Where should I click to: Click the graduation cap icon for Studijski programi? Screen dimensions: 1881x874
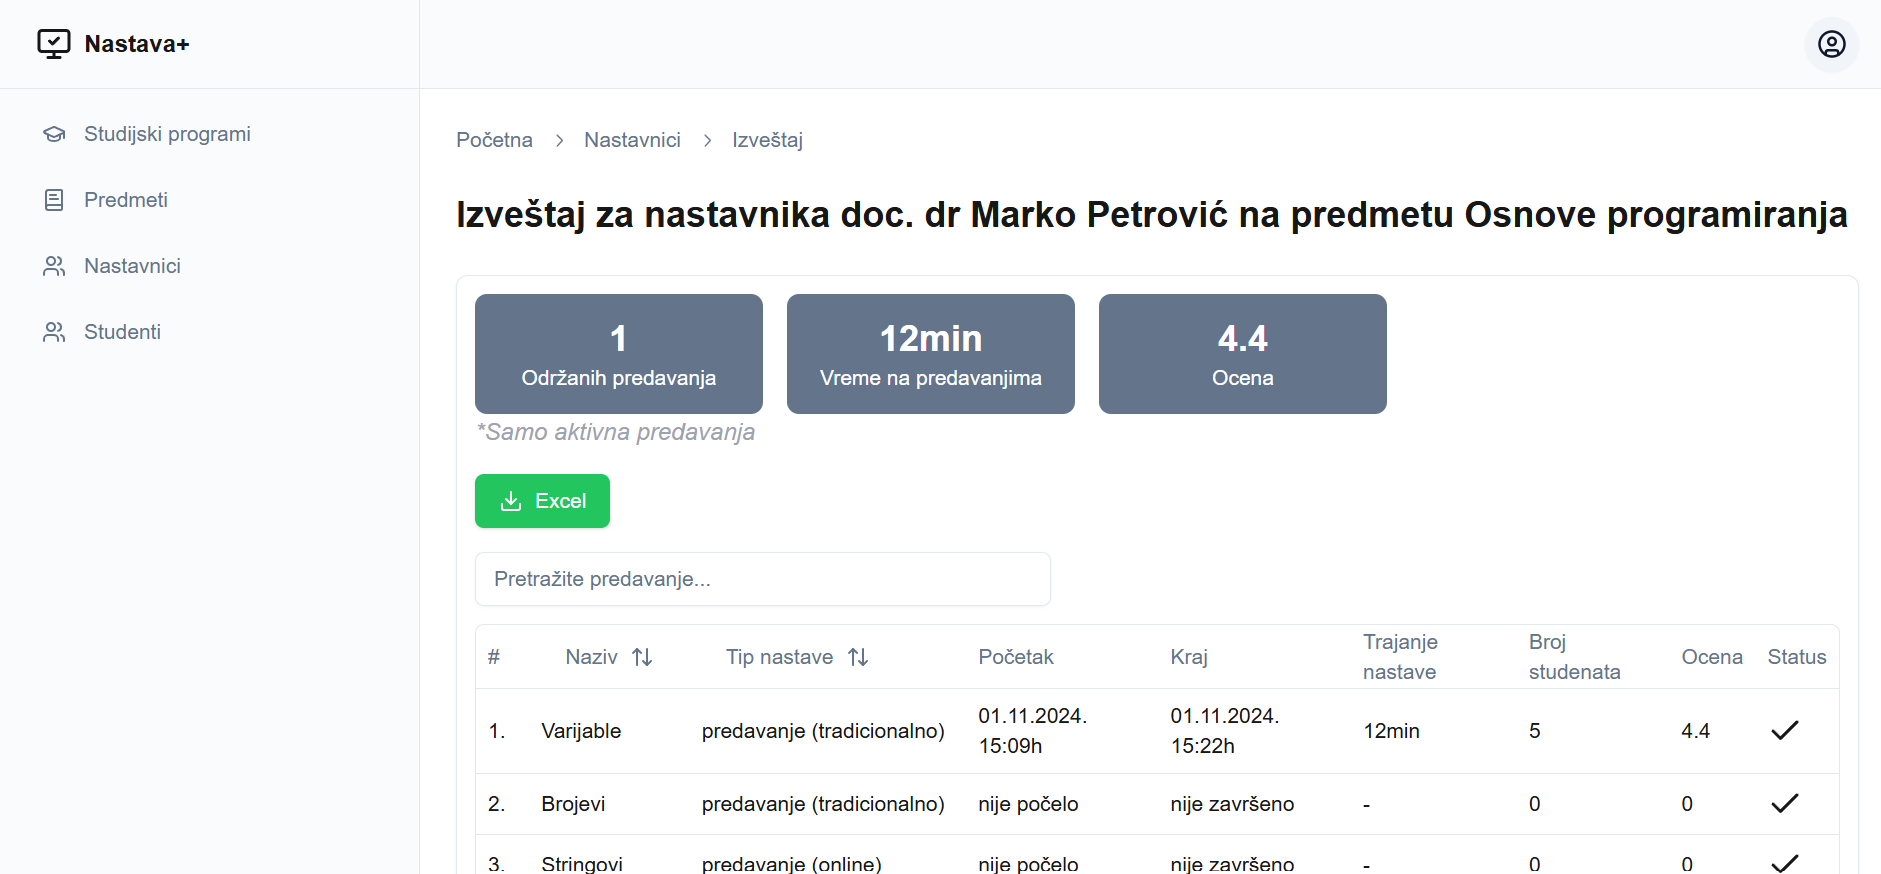(54, 134)
